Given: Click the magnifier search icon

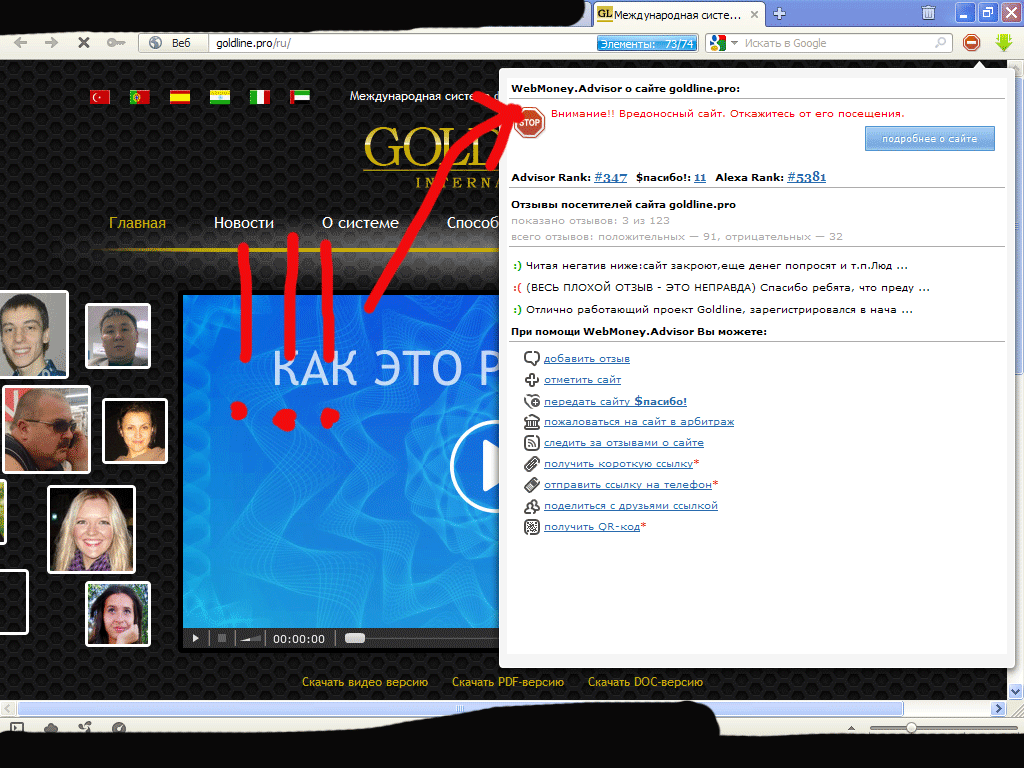Looking at the screenshot, I should (940, 43).
